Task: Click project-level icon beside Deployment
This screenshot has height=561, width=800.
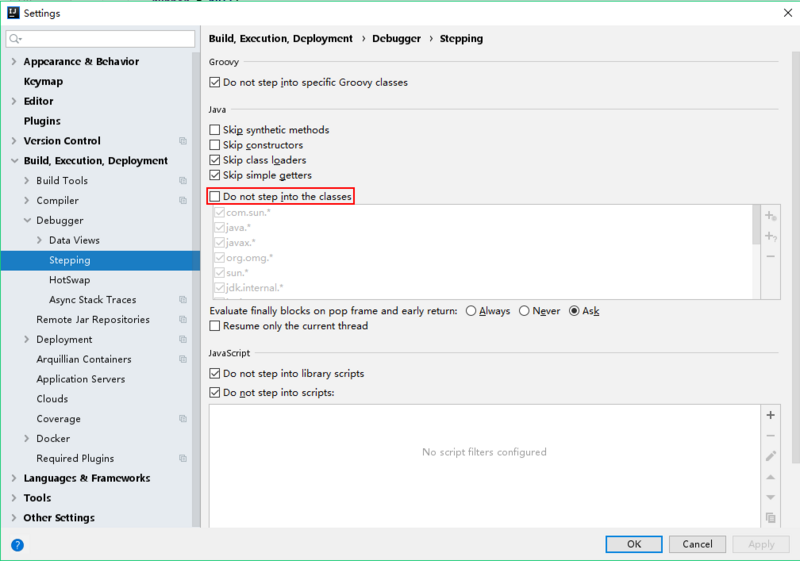Action: 183,340
